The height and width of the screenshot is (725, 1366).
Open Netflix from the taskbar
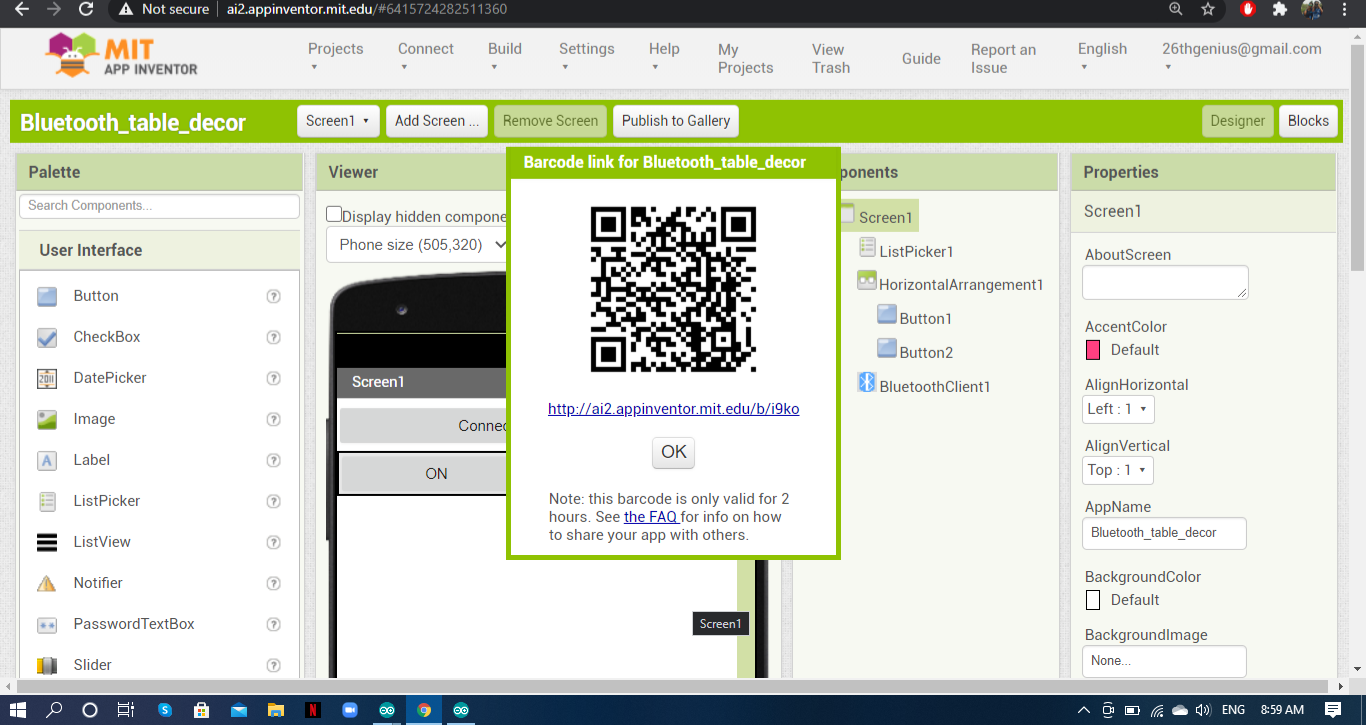(312, 710)
